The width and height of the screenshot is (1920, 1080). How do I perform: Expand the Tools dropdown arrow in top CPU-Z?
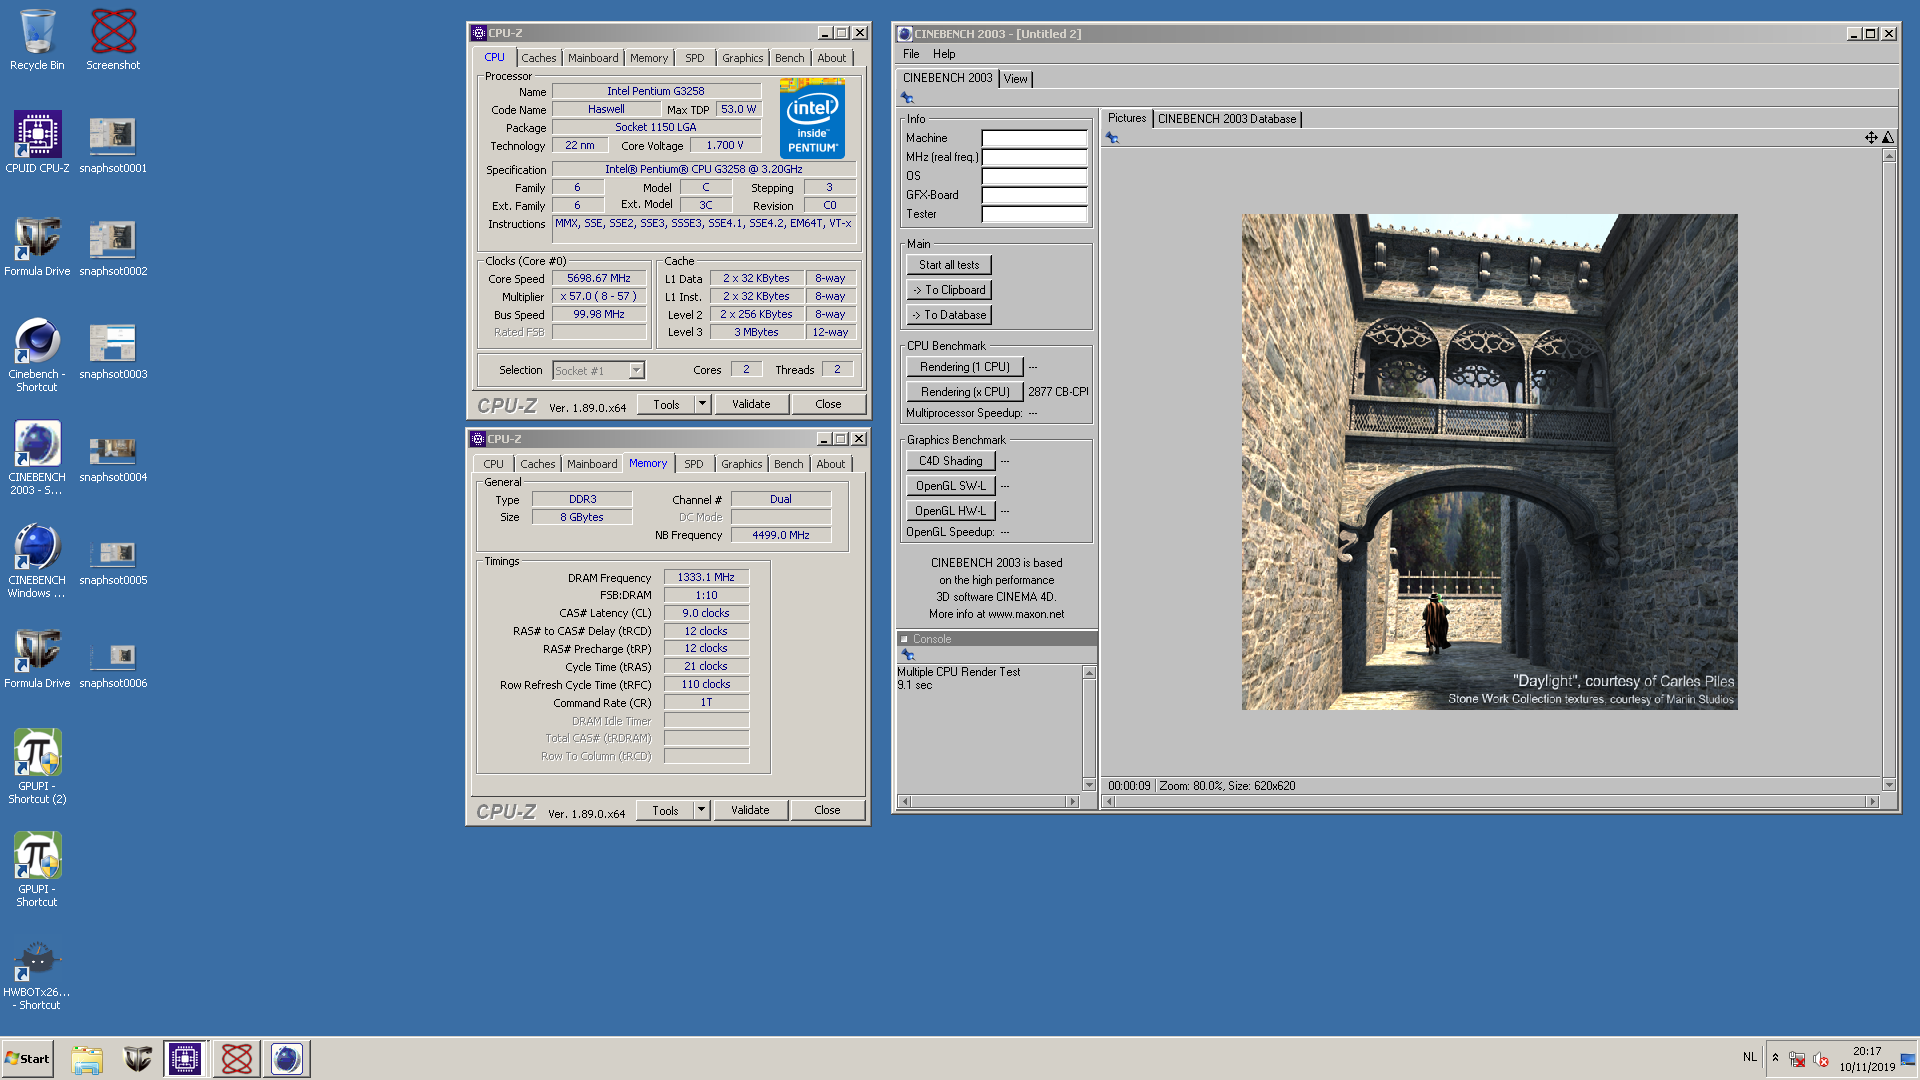click(702, 404)
